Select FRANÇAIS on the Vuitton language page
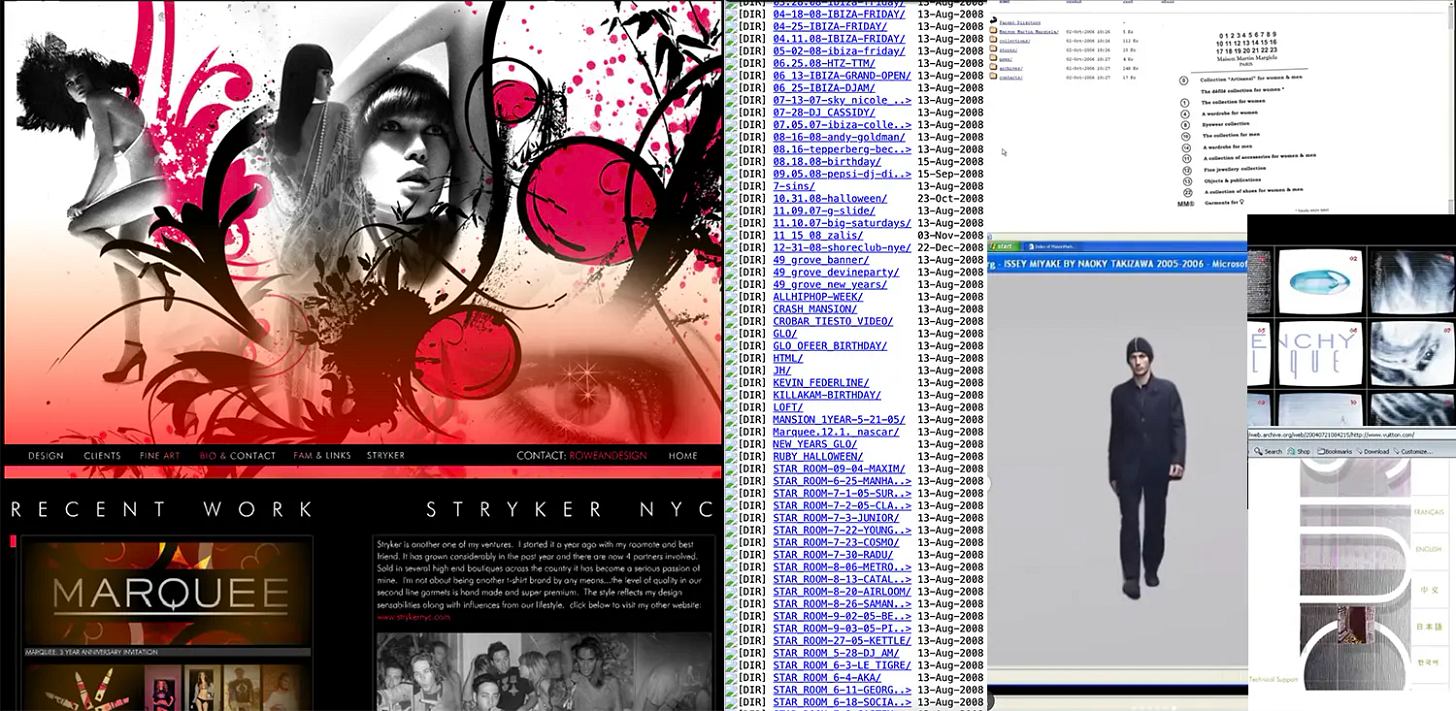 pos(1427,512)
